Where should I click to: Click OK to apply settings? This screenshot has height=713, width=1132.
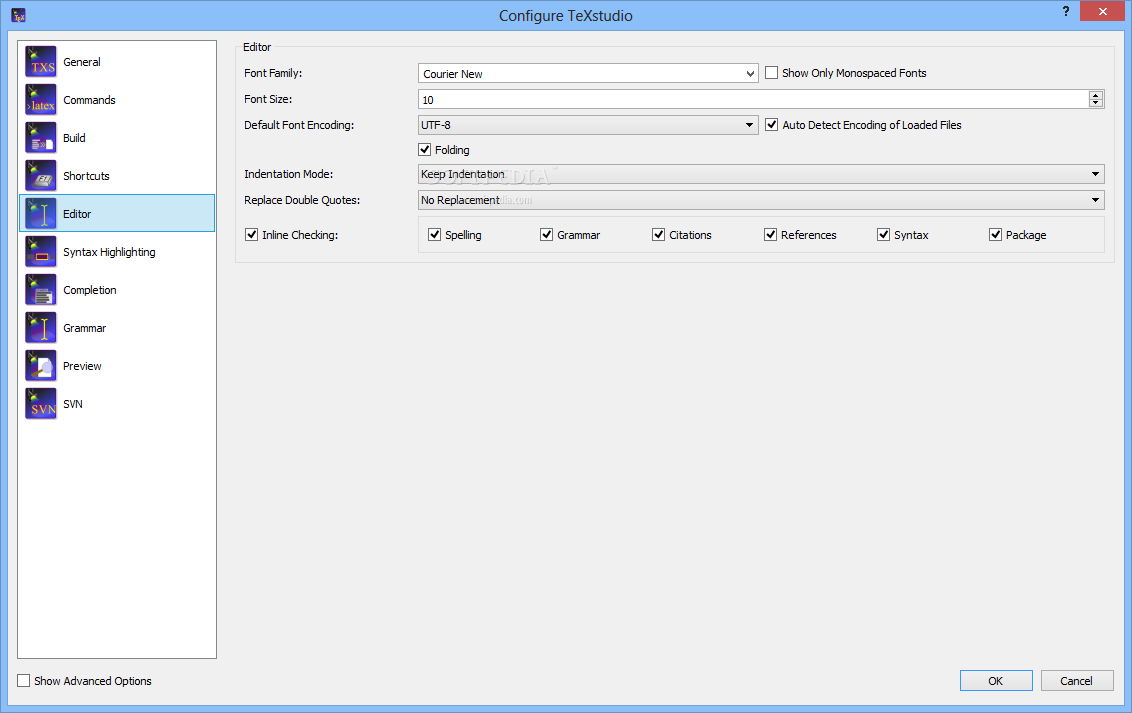click(x=996, y=681)
